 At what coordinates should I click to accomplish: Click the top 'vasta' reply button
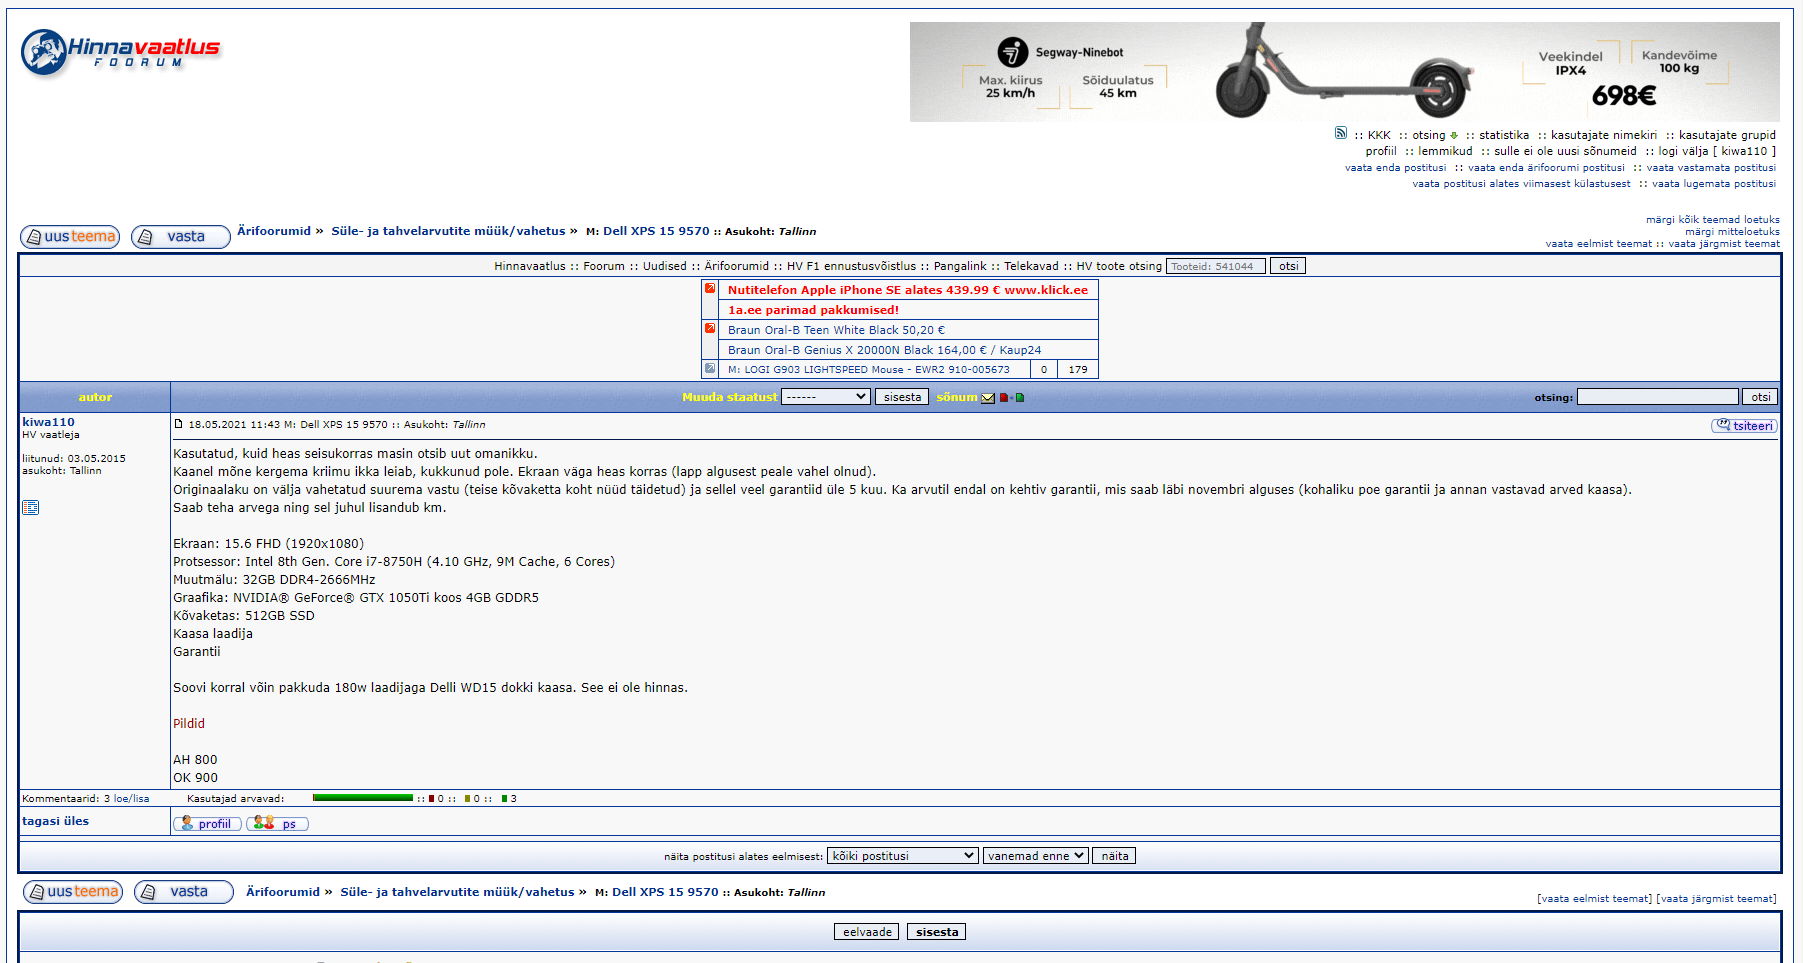pyautogui.click(x=181, y=237)
